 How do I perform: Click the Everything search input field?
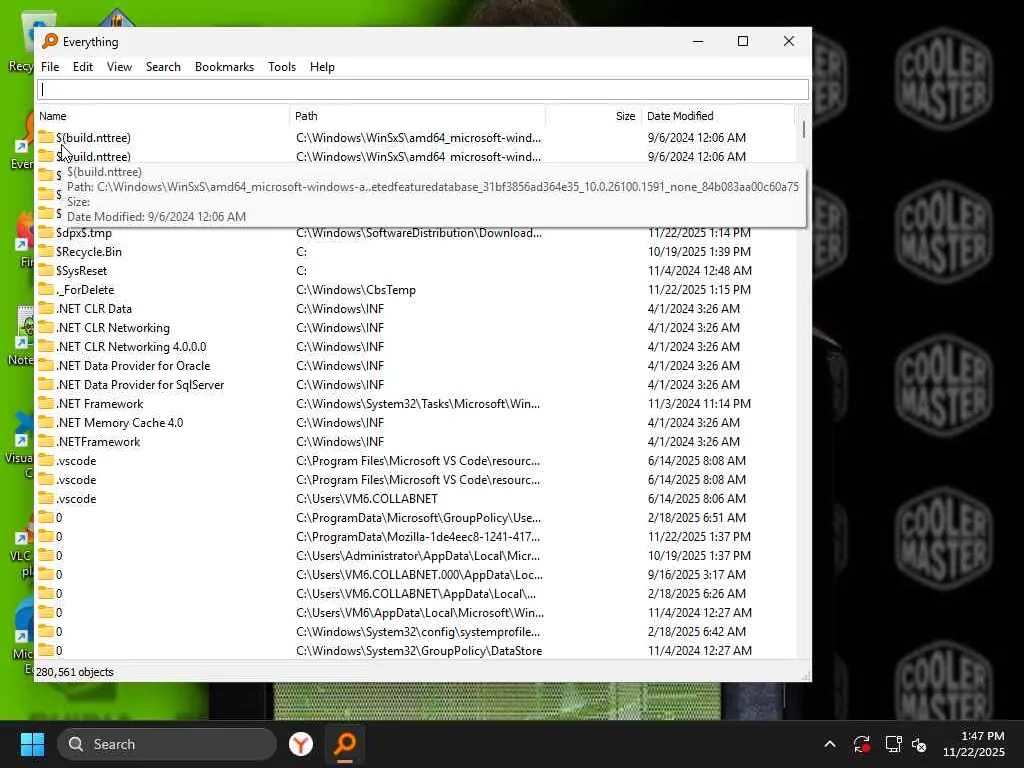[x=423, y=89]
